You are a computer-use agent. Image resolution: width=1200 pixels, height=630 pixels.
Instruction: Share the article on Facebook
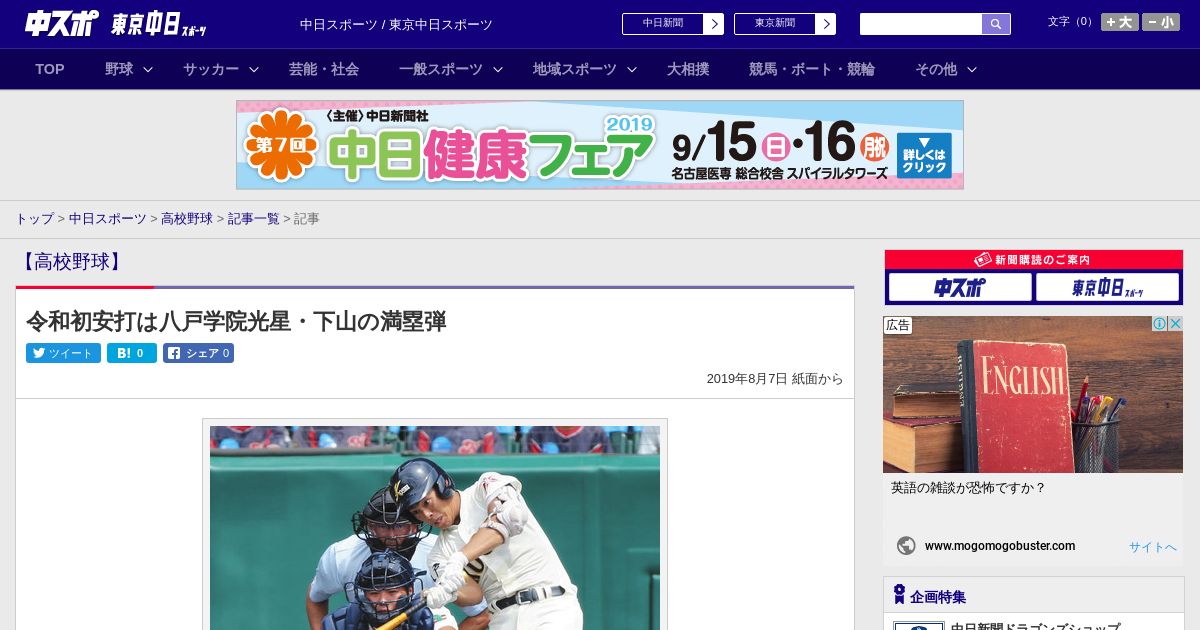198,353
